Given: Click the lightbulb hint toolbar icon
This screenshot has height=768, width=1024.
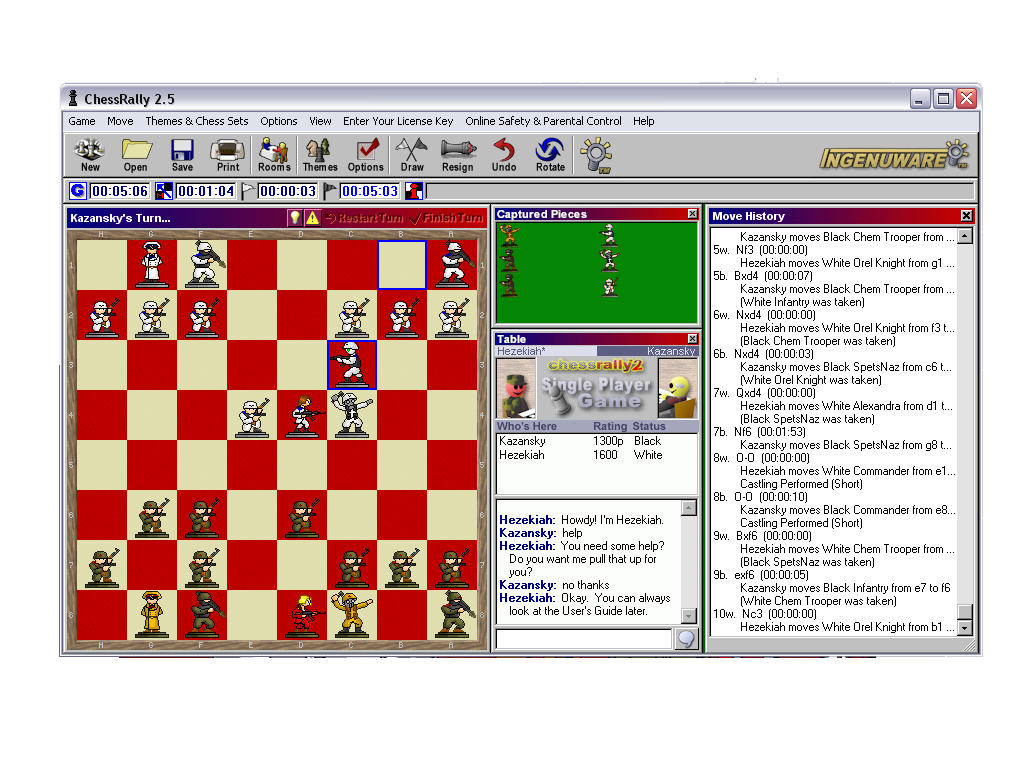Looking at the screenshot, I should click(596, 155).
